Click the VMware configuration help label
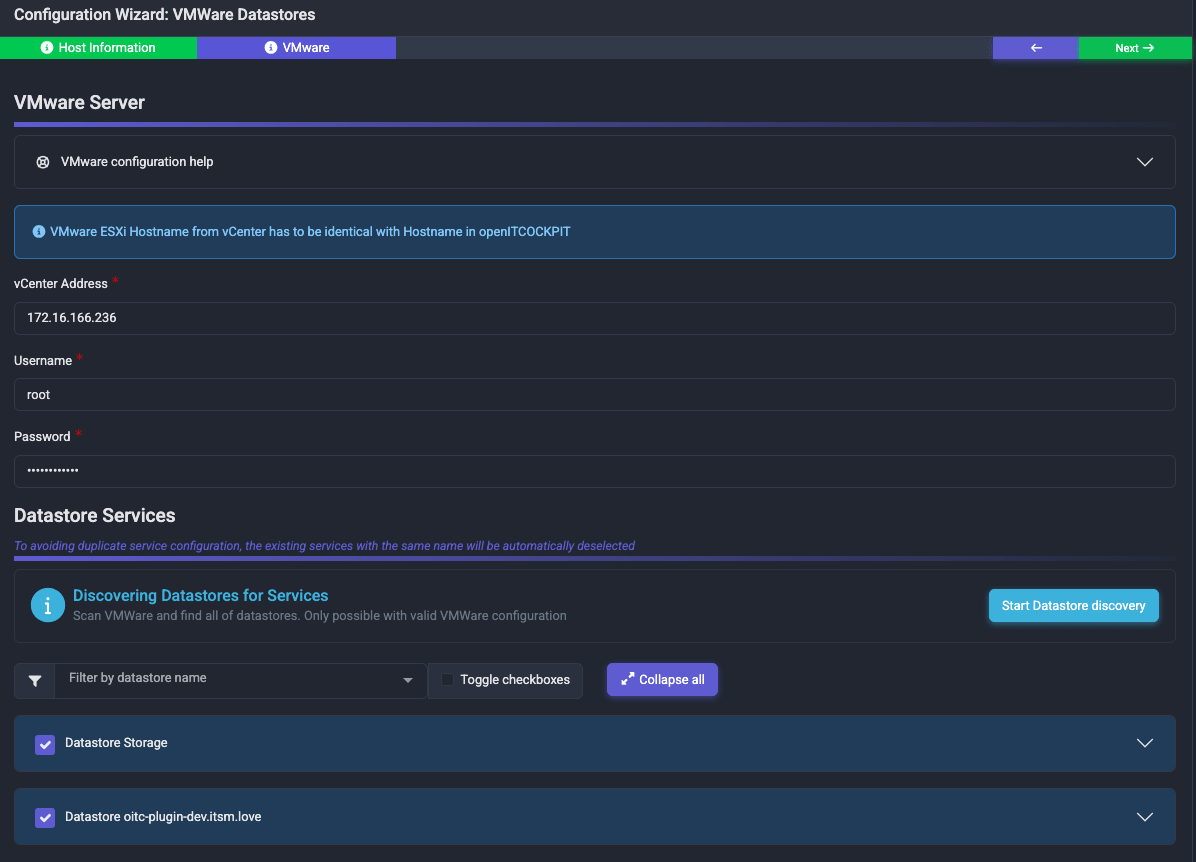 (x=137, y=162)
